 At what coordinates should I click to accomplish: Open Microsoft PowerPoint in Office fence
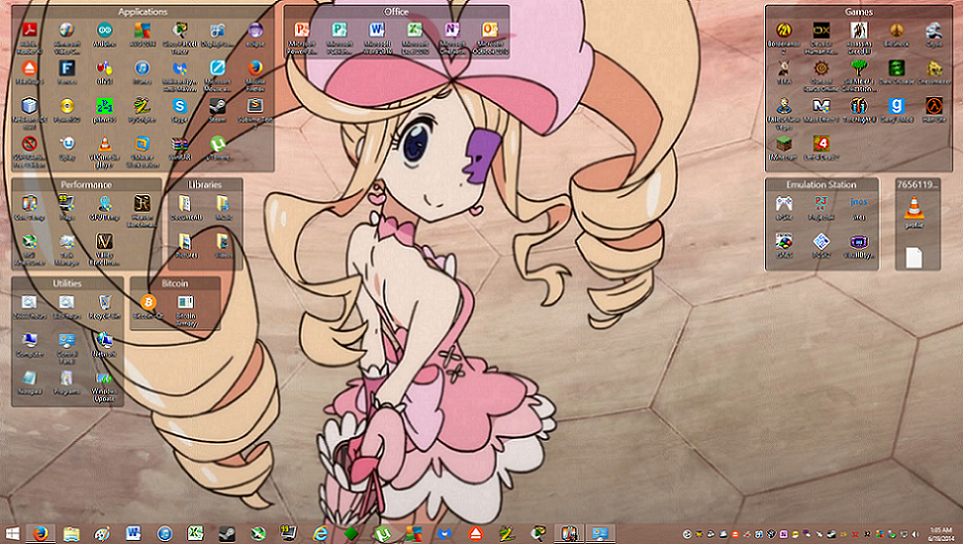pos(302,29)
